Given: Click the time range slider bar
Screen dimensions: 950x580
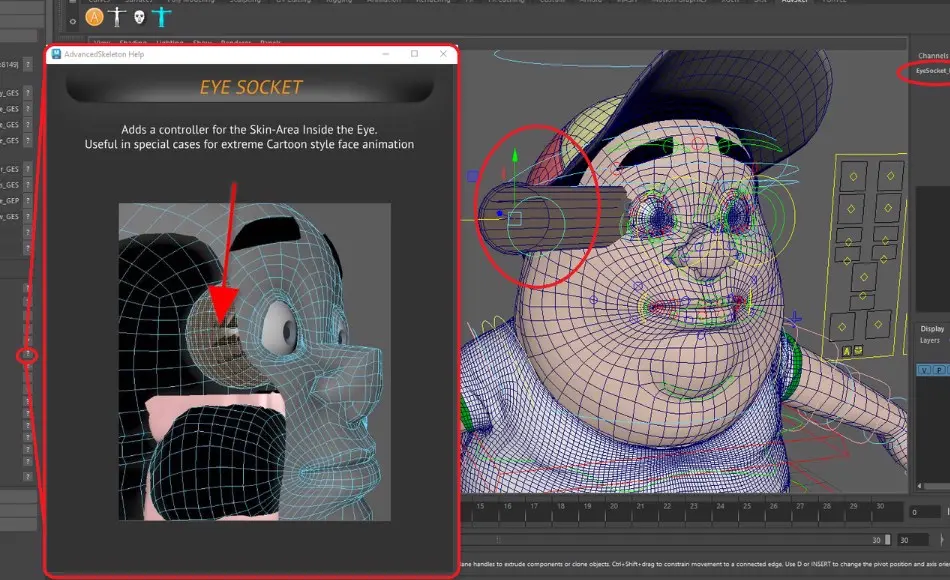Looking at the screenshot, I should (680, 539).
